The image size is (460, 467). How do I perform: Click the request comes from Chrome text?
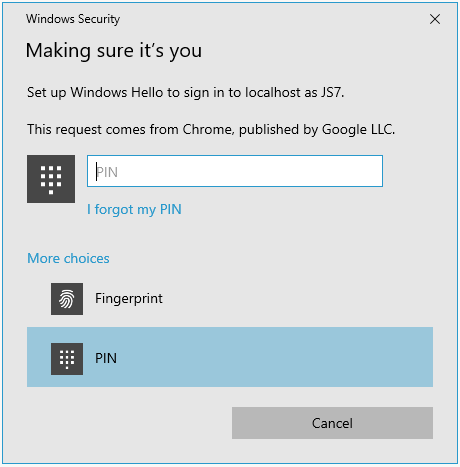point(211,129)
